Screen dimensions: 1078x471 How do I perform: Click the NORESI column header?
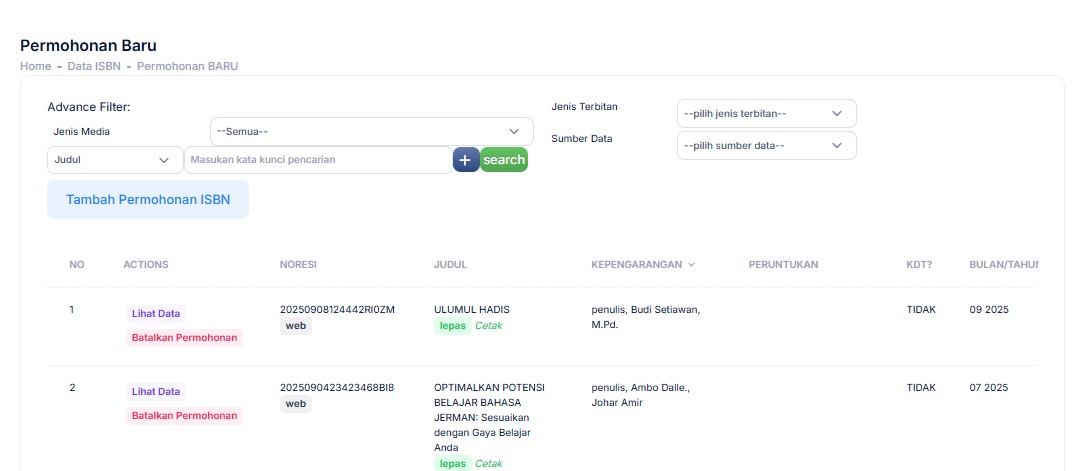coord(300,265)
